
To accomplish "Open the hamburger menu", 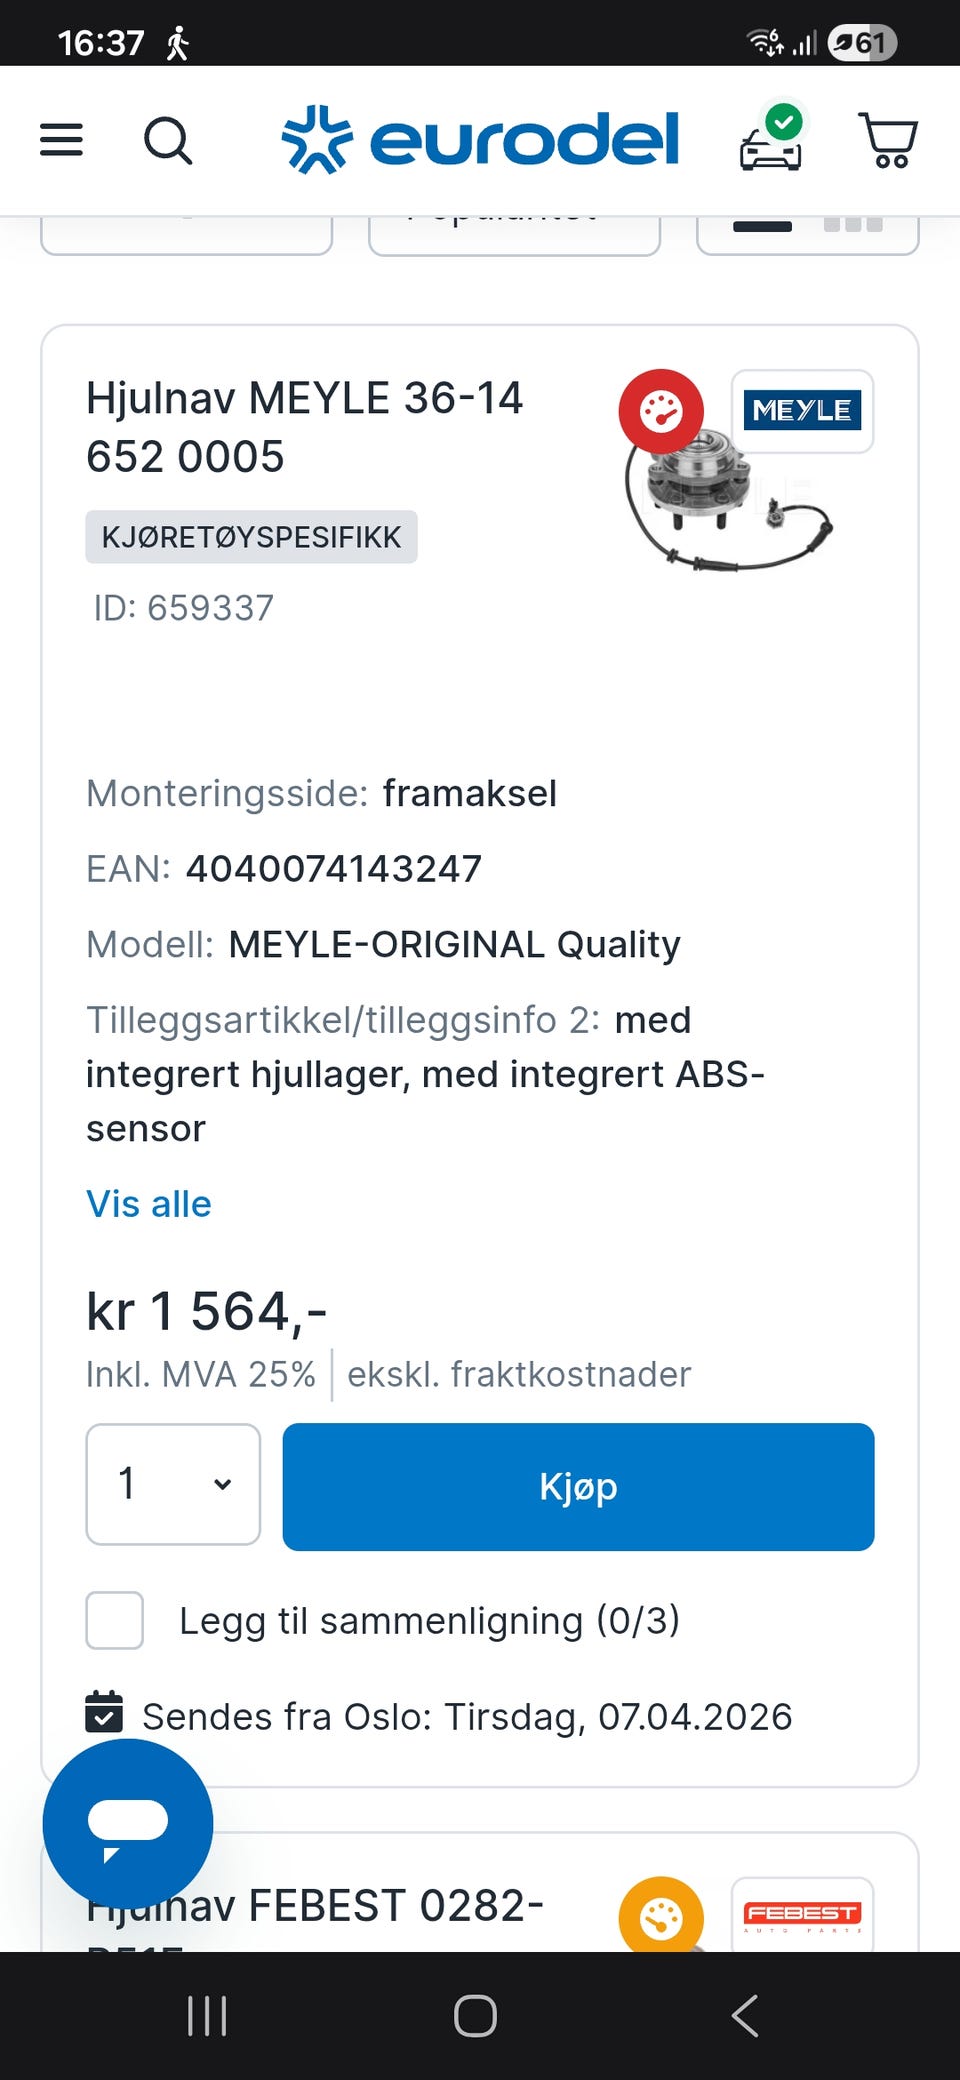I will point(61,140).
